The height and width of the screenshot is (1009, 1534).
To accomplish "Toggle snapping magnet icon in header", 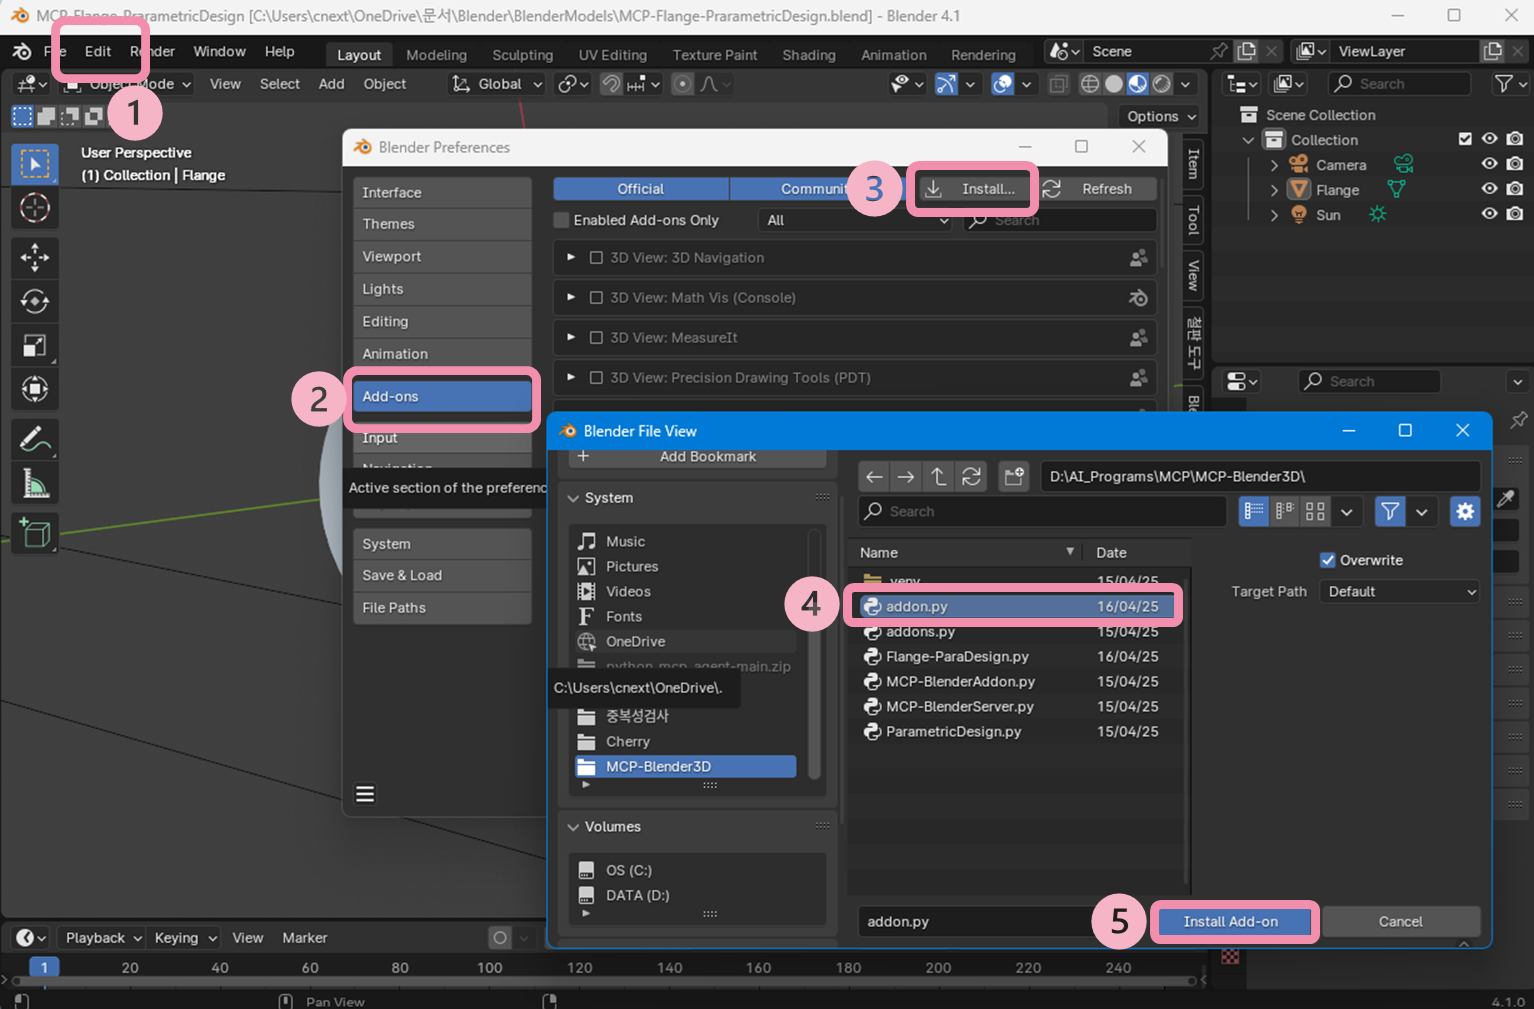I will click(610, 84).
